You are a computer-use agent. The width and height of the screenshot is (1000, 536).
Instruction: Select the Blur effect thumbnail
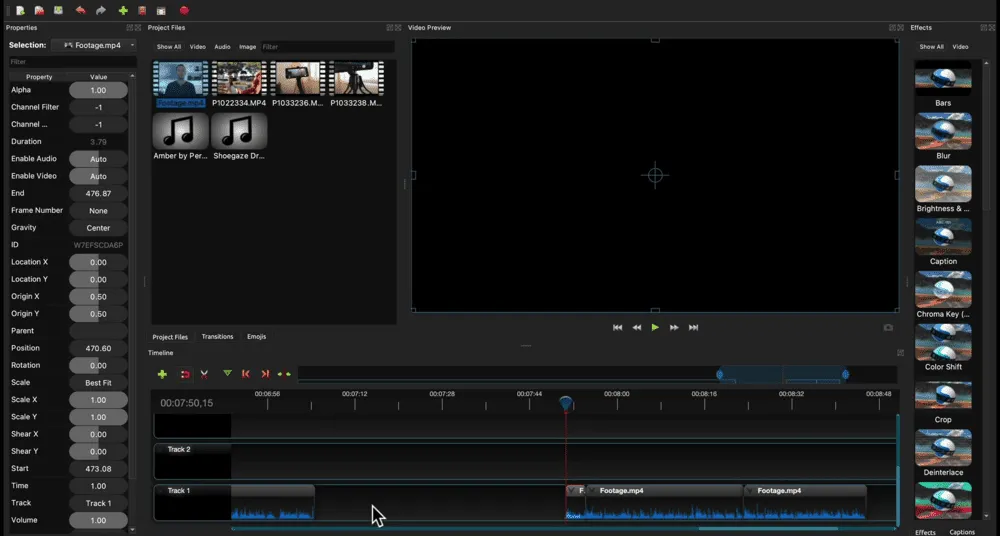[943, 131]
